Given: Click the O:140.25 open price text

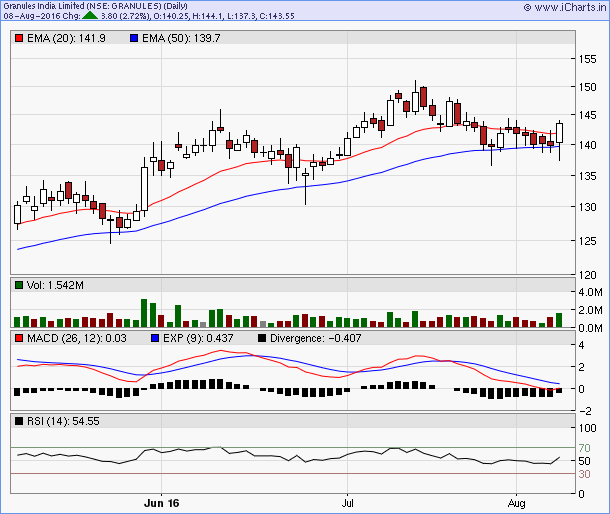Looking at the screenshot, I should (170, 16).
